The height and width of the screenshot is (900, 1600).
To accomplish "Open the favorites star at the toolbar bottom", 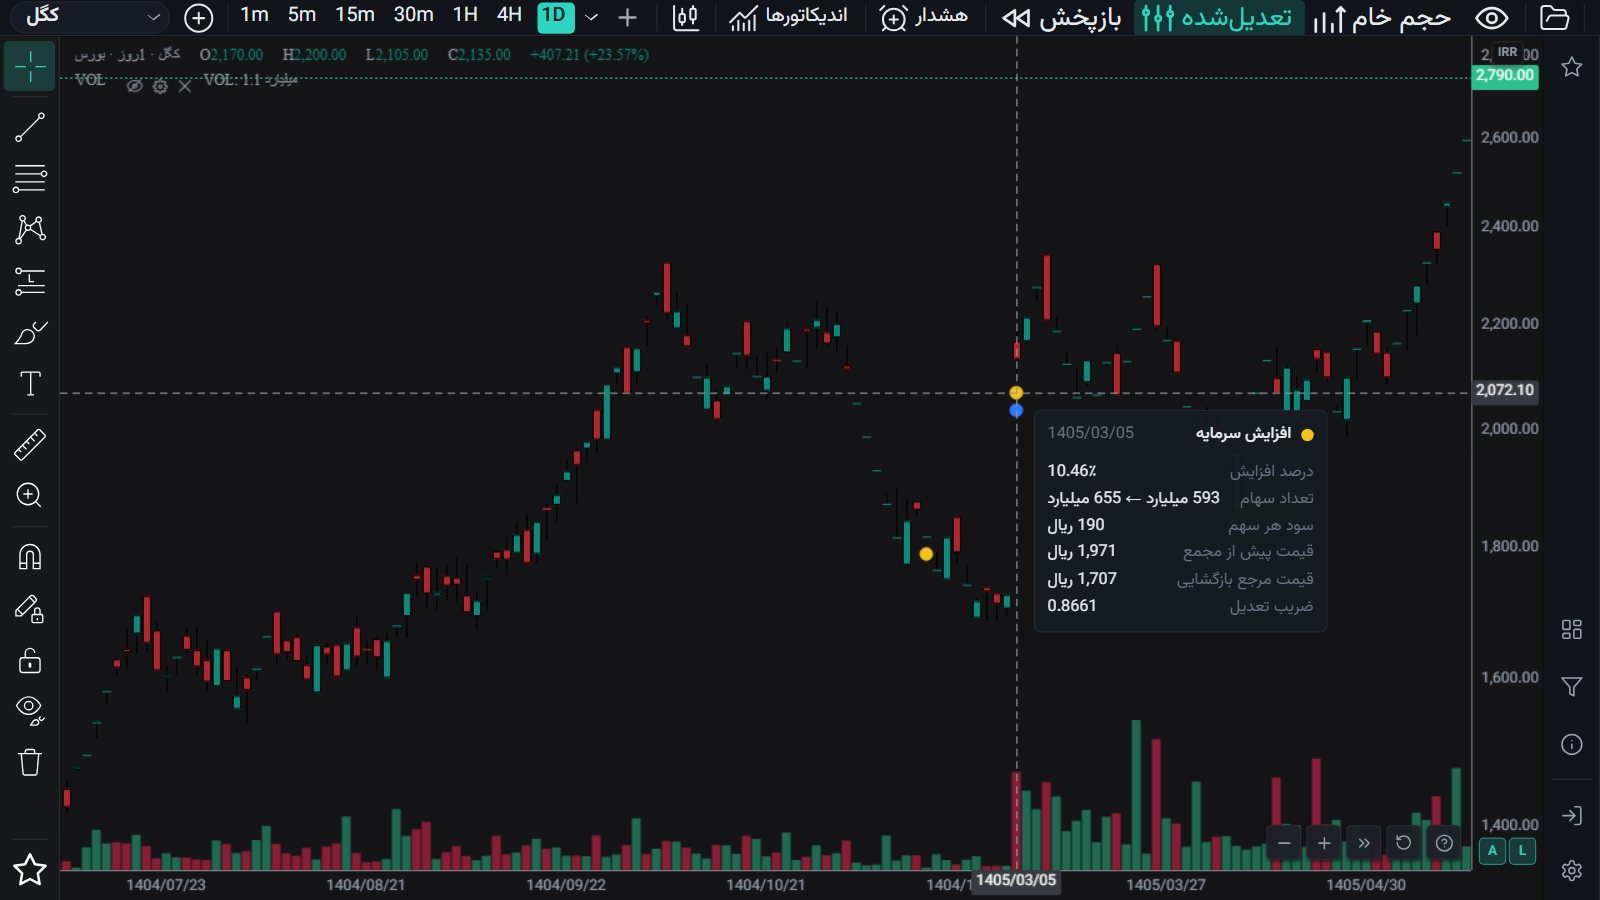I will (30, 870).
